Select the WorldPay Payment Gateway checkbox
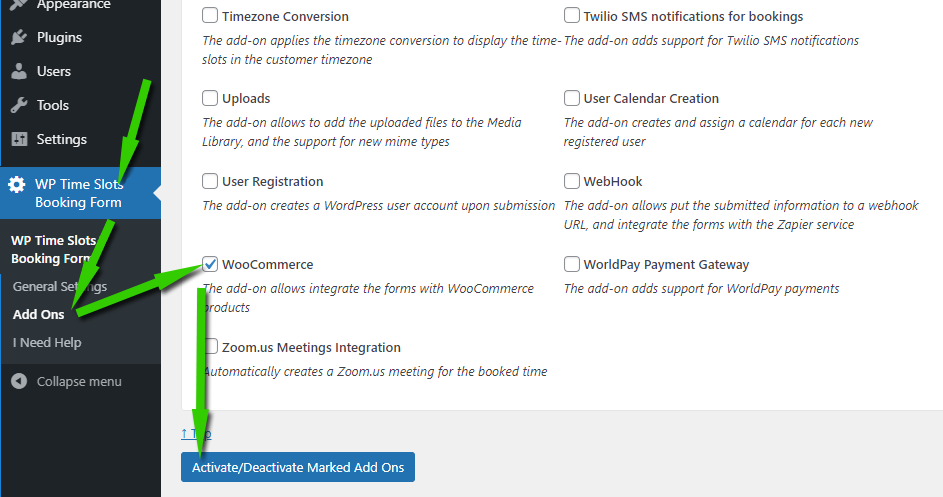This screenshot has height=497, width=943. tap(572, 265)
